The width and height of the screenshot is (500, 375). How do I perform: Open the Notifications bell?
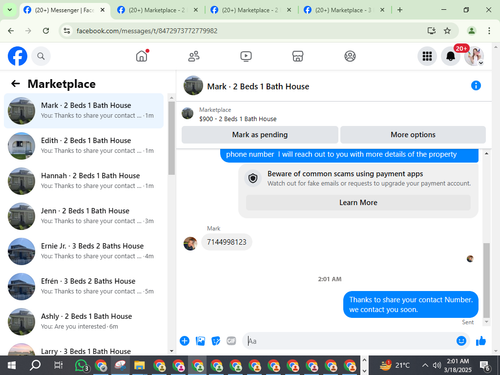point(451,56)
